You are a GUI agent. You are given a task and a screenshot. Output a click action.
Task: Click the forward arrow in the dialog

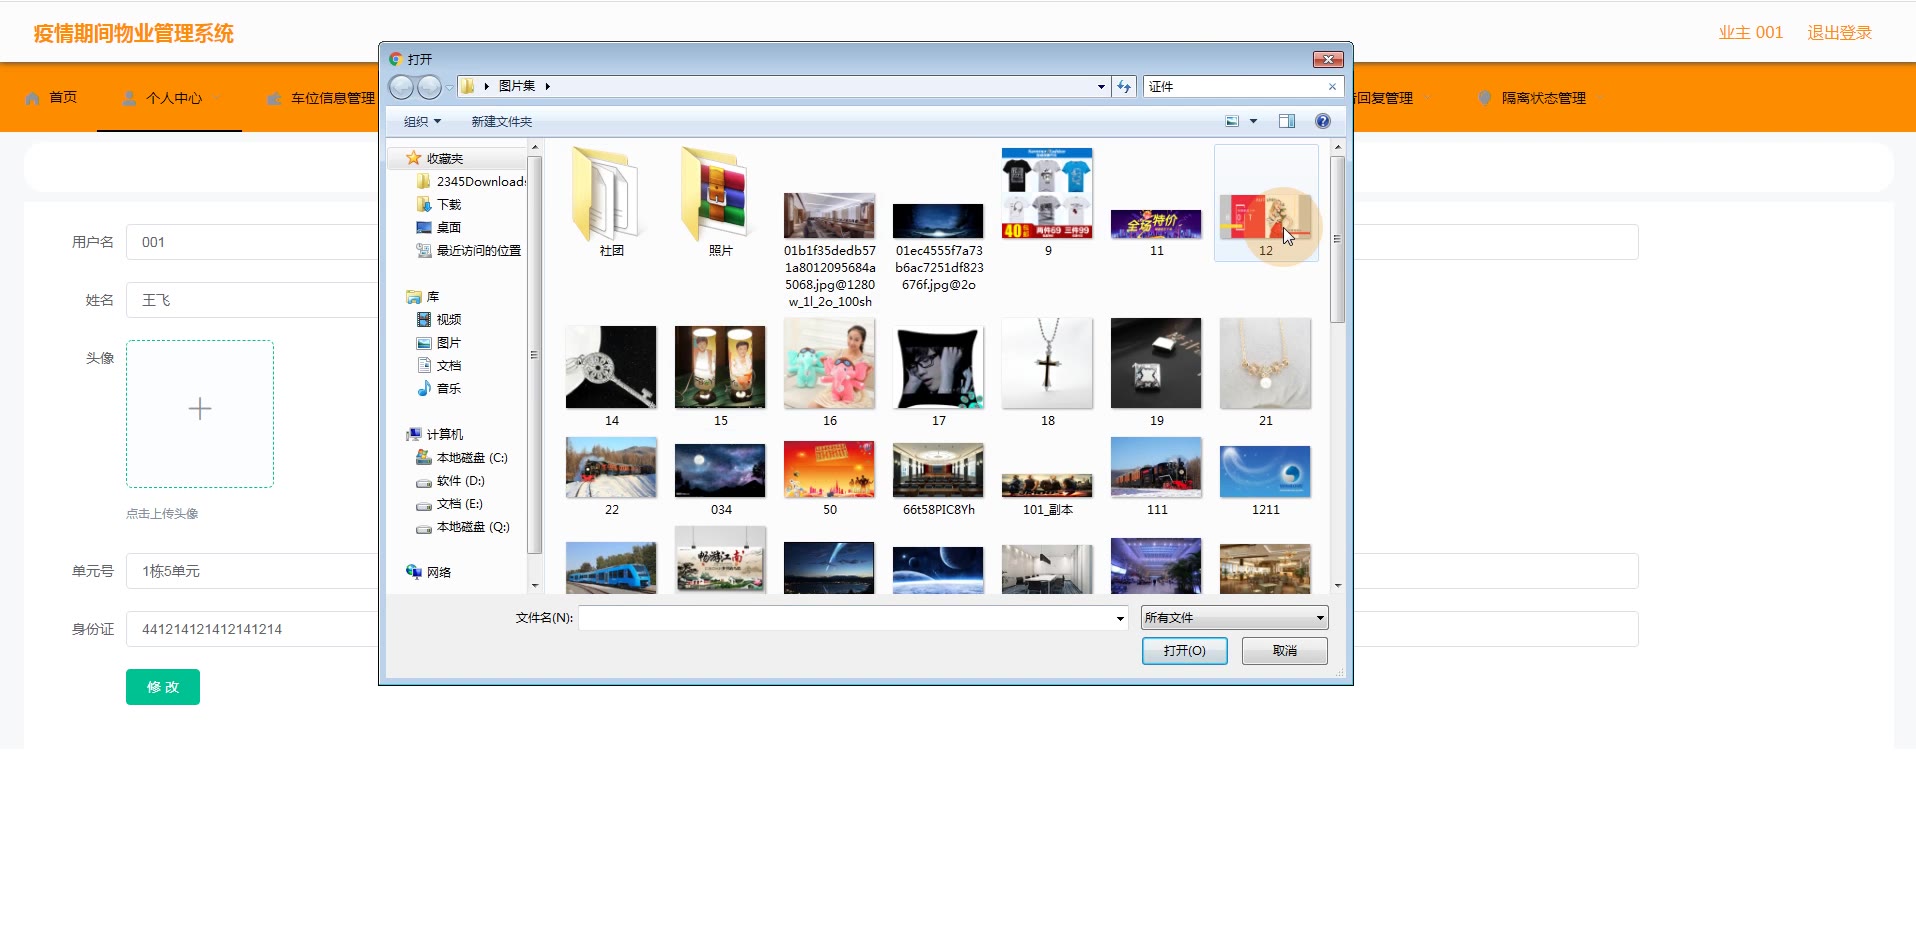(x=429, y=87)
